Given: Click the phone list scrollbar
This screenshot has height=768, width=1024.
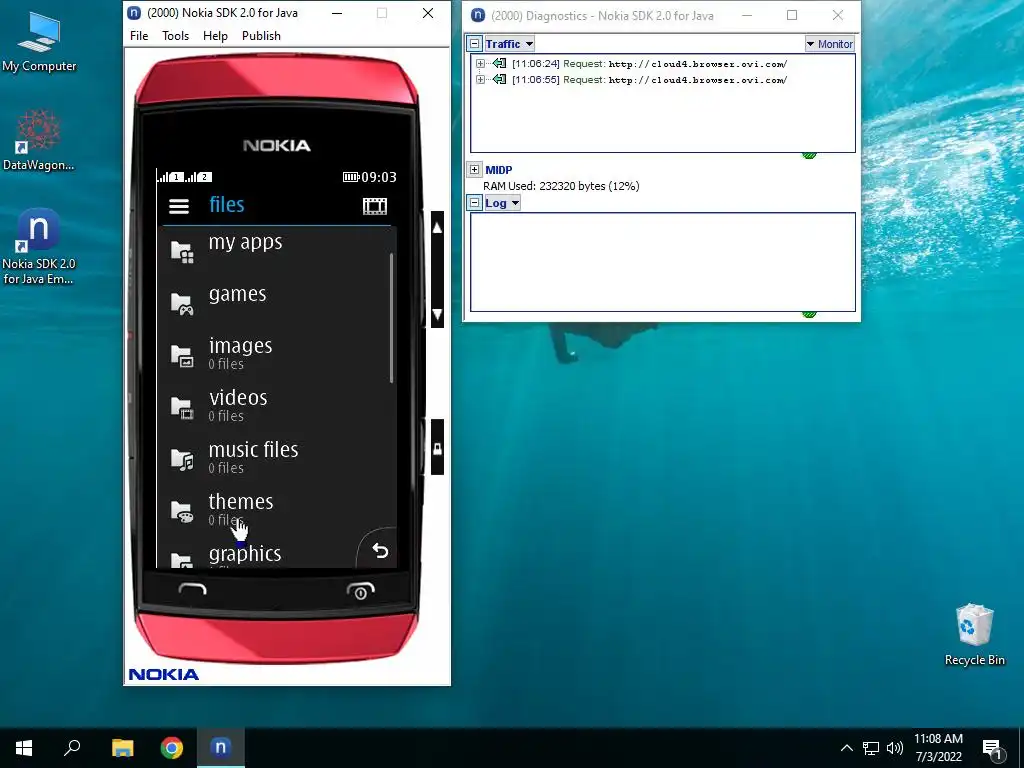Looking at the screenshot, I should [391, 318].
